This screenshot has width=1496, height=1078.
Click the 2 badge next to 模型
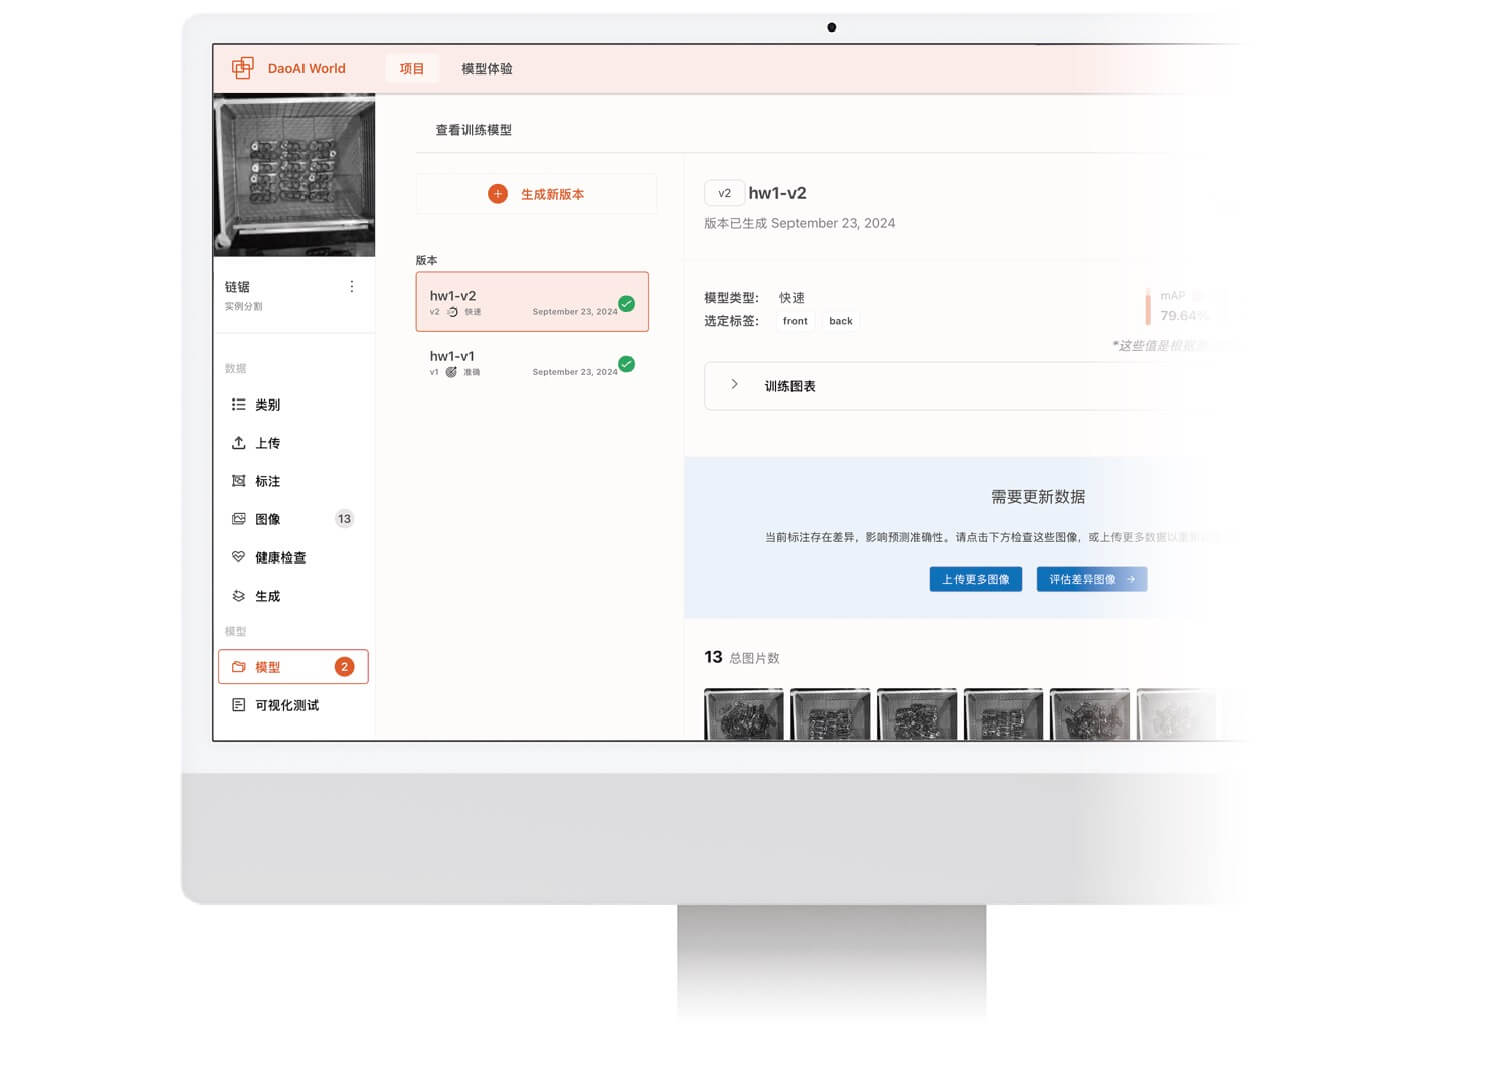point(344,666)
